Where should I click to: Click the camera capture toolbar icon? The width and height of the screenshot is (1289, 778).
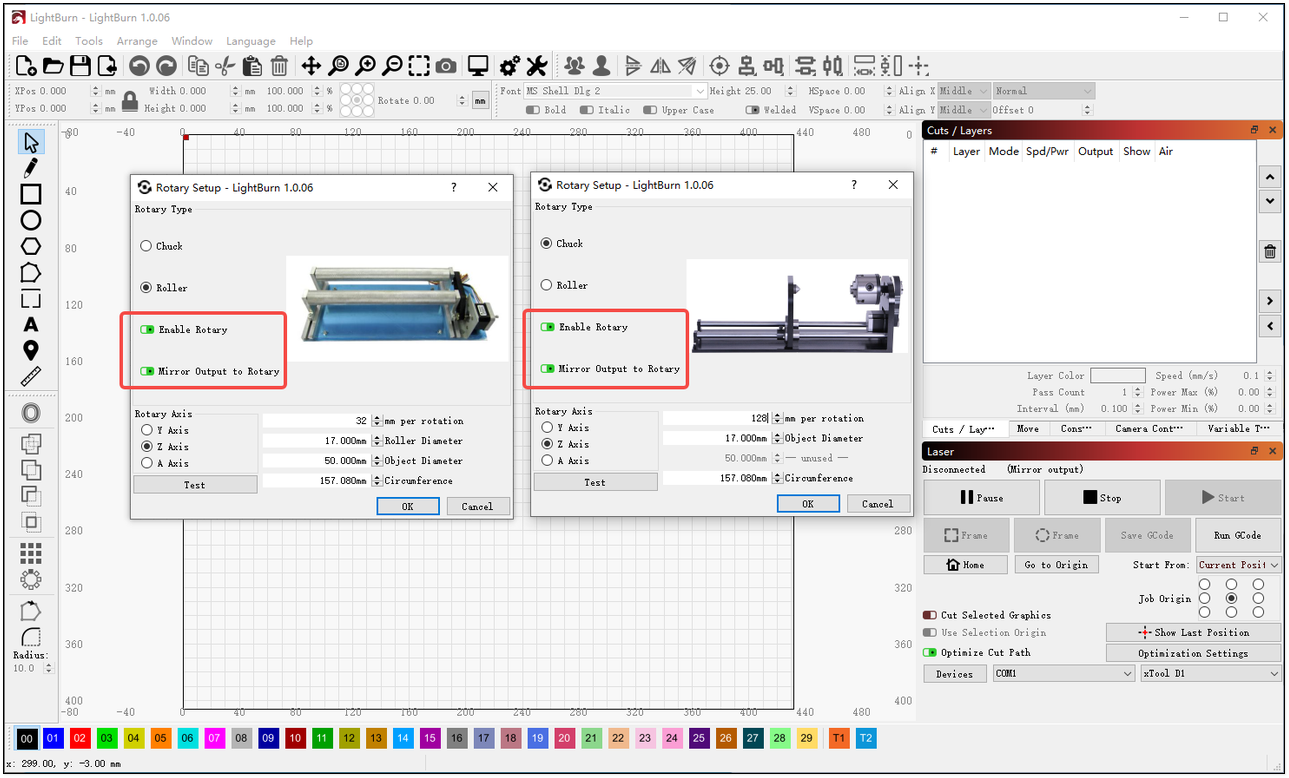[x=446, y=66]
